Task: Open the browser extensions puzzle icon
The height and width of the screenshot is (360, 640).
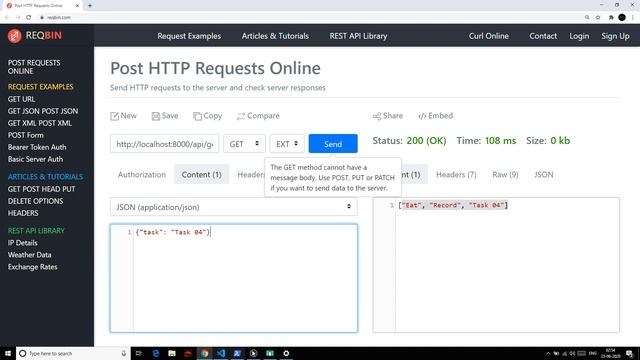Action: [x=611, y=17]
